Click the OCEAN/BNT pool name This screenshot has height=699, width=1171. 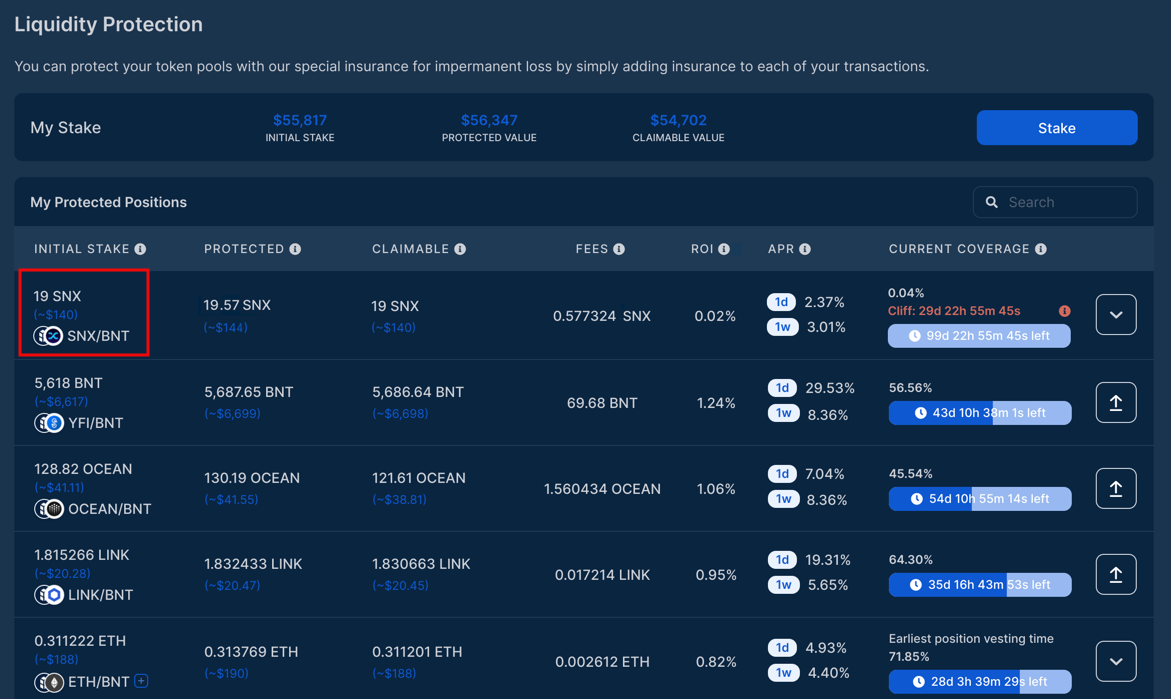(110, 509)
